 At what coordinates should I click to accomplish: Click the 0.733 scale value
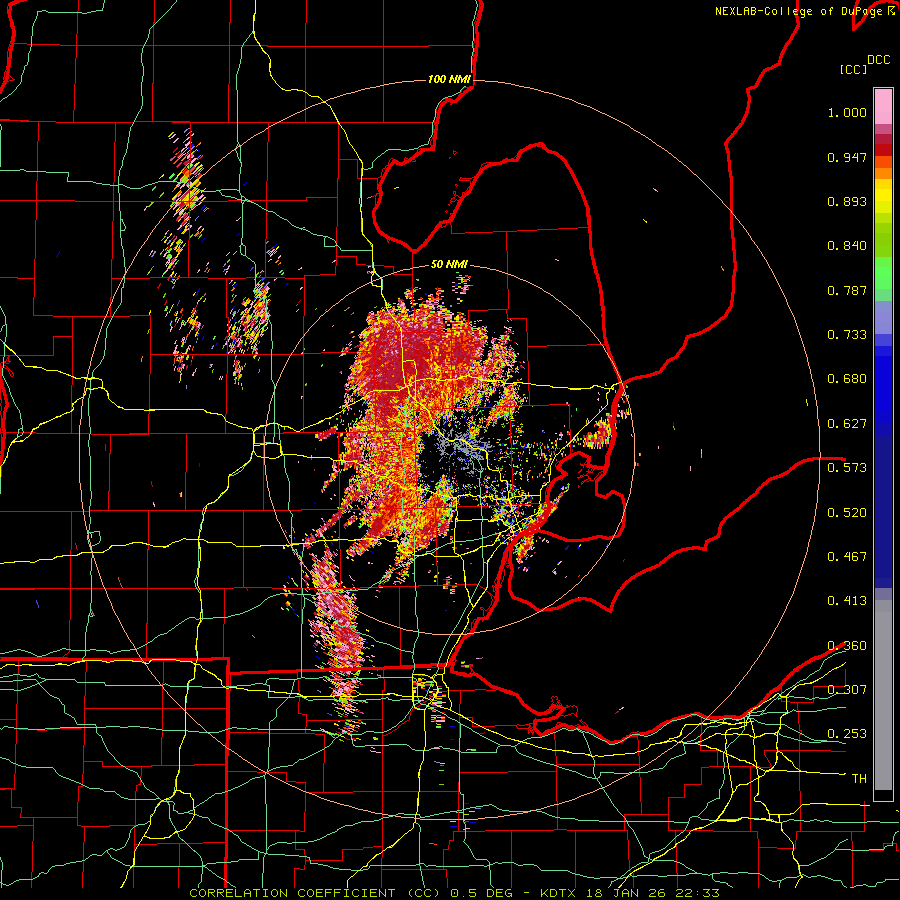click(x=847, y=335)
